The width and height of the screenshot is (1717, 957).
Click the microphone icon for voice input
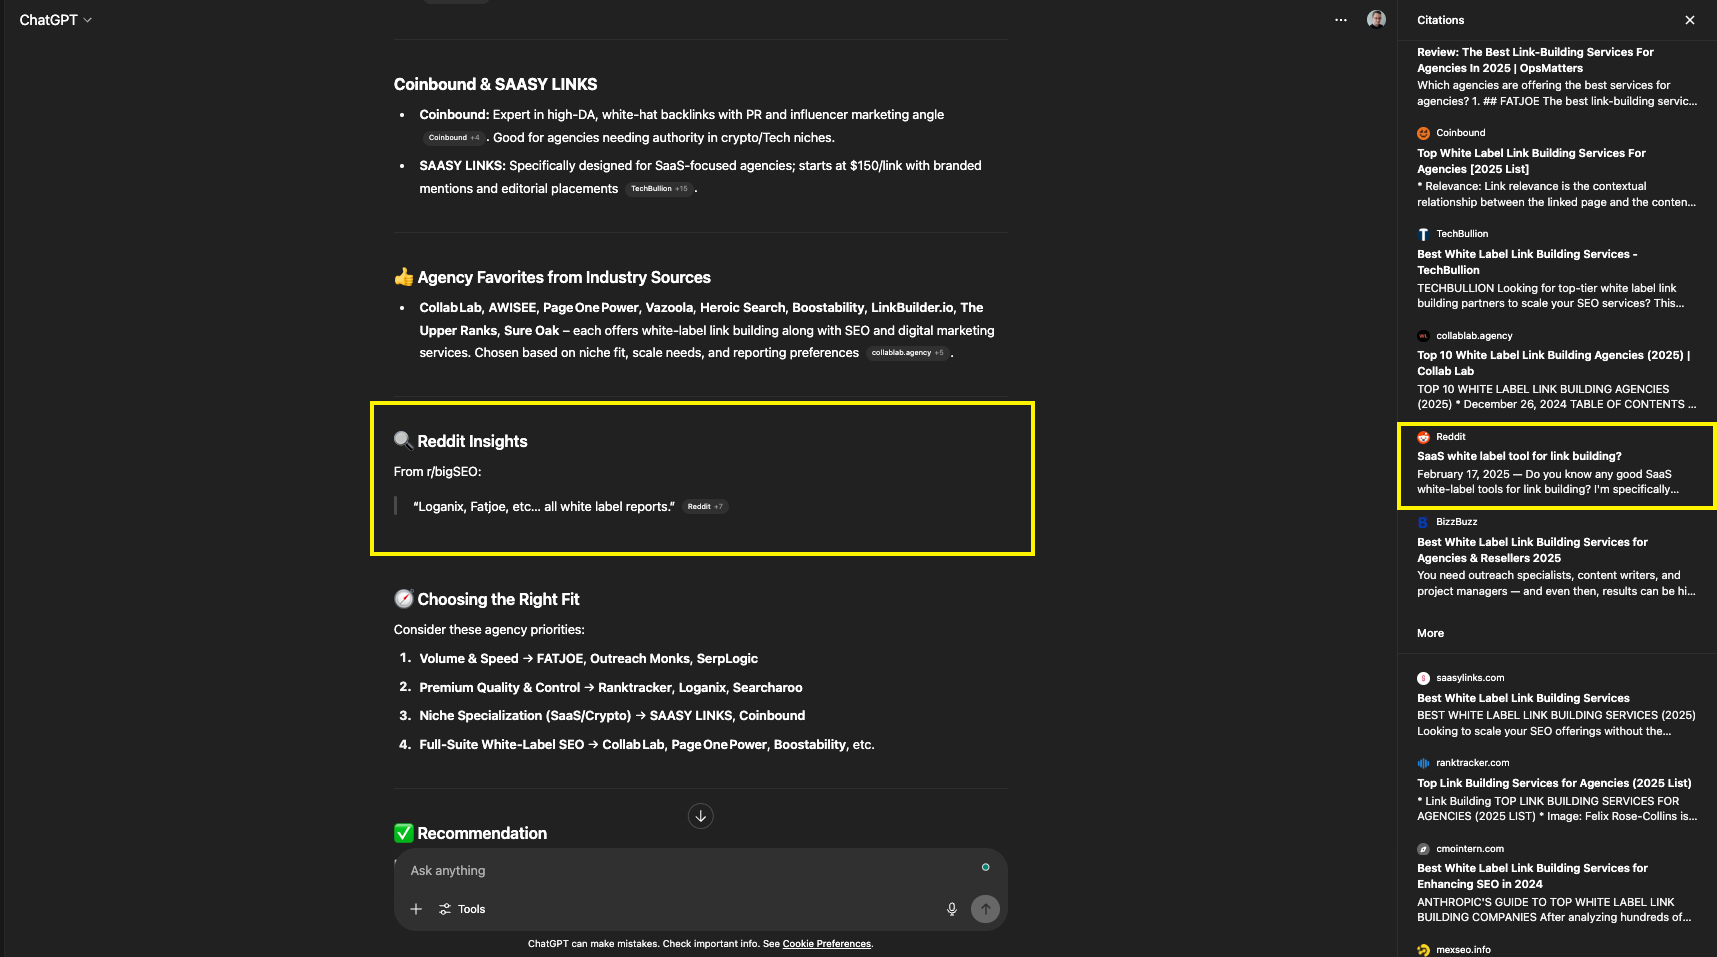(951, 908)
